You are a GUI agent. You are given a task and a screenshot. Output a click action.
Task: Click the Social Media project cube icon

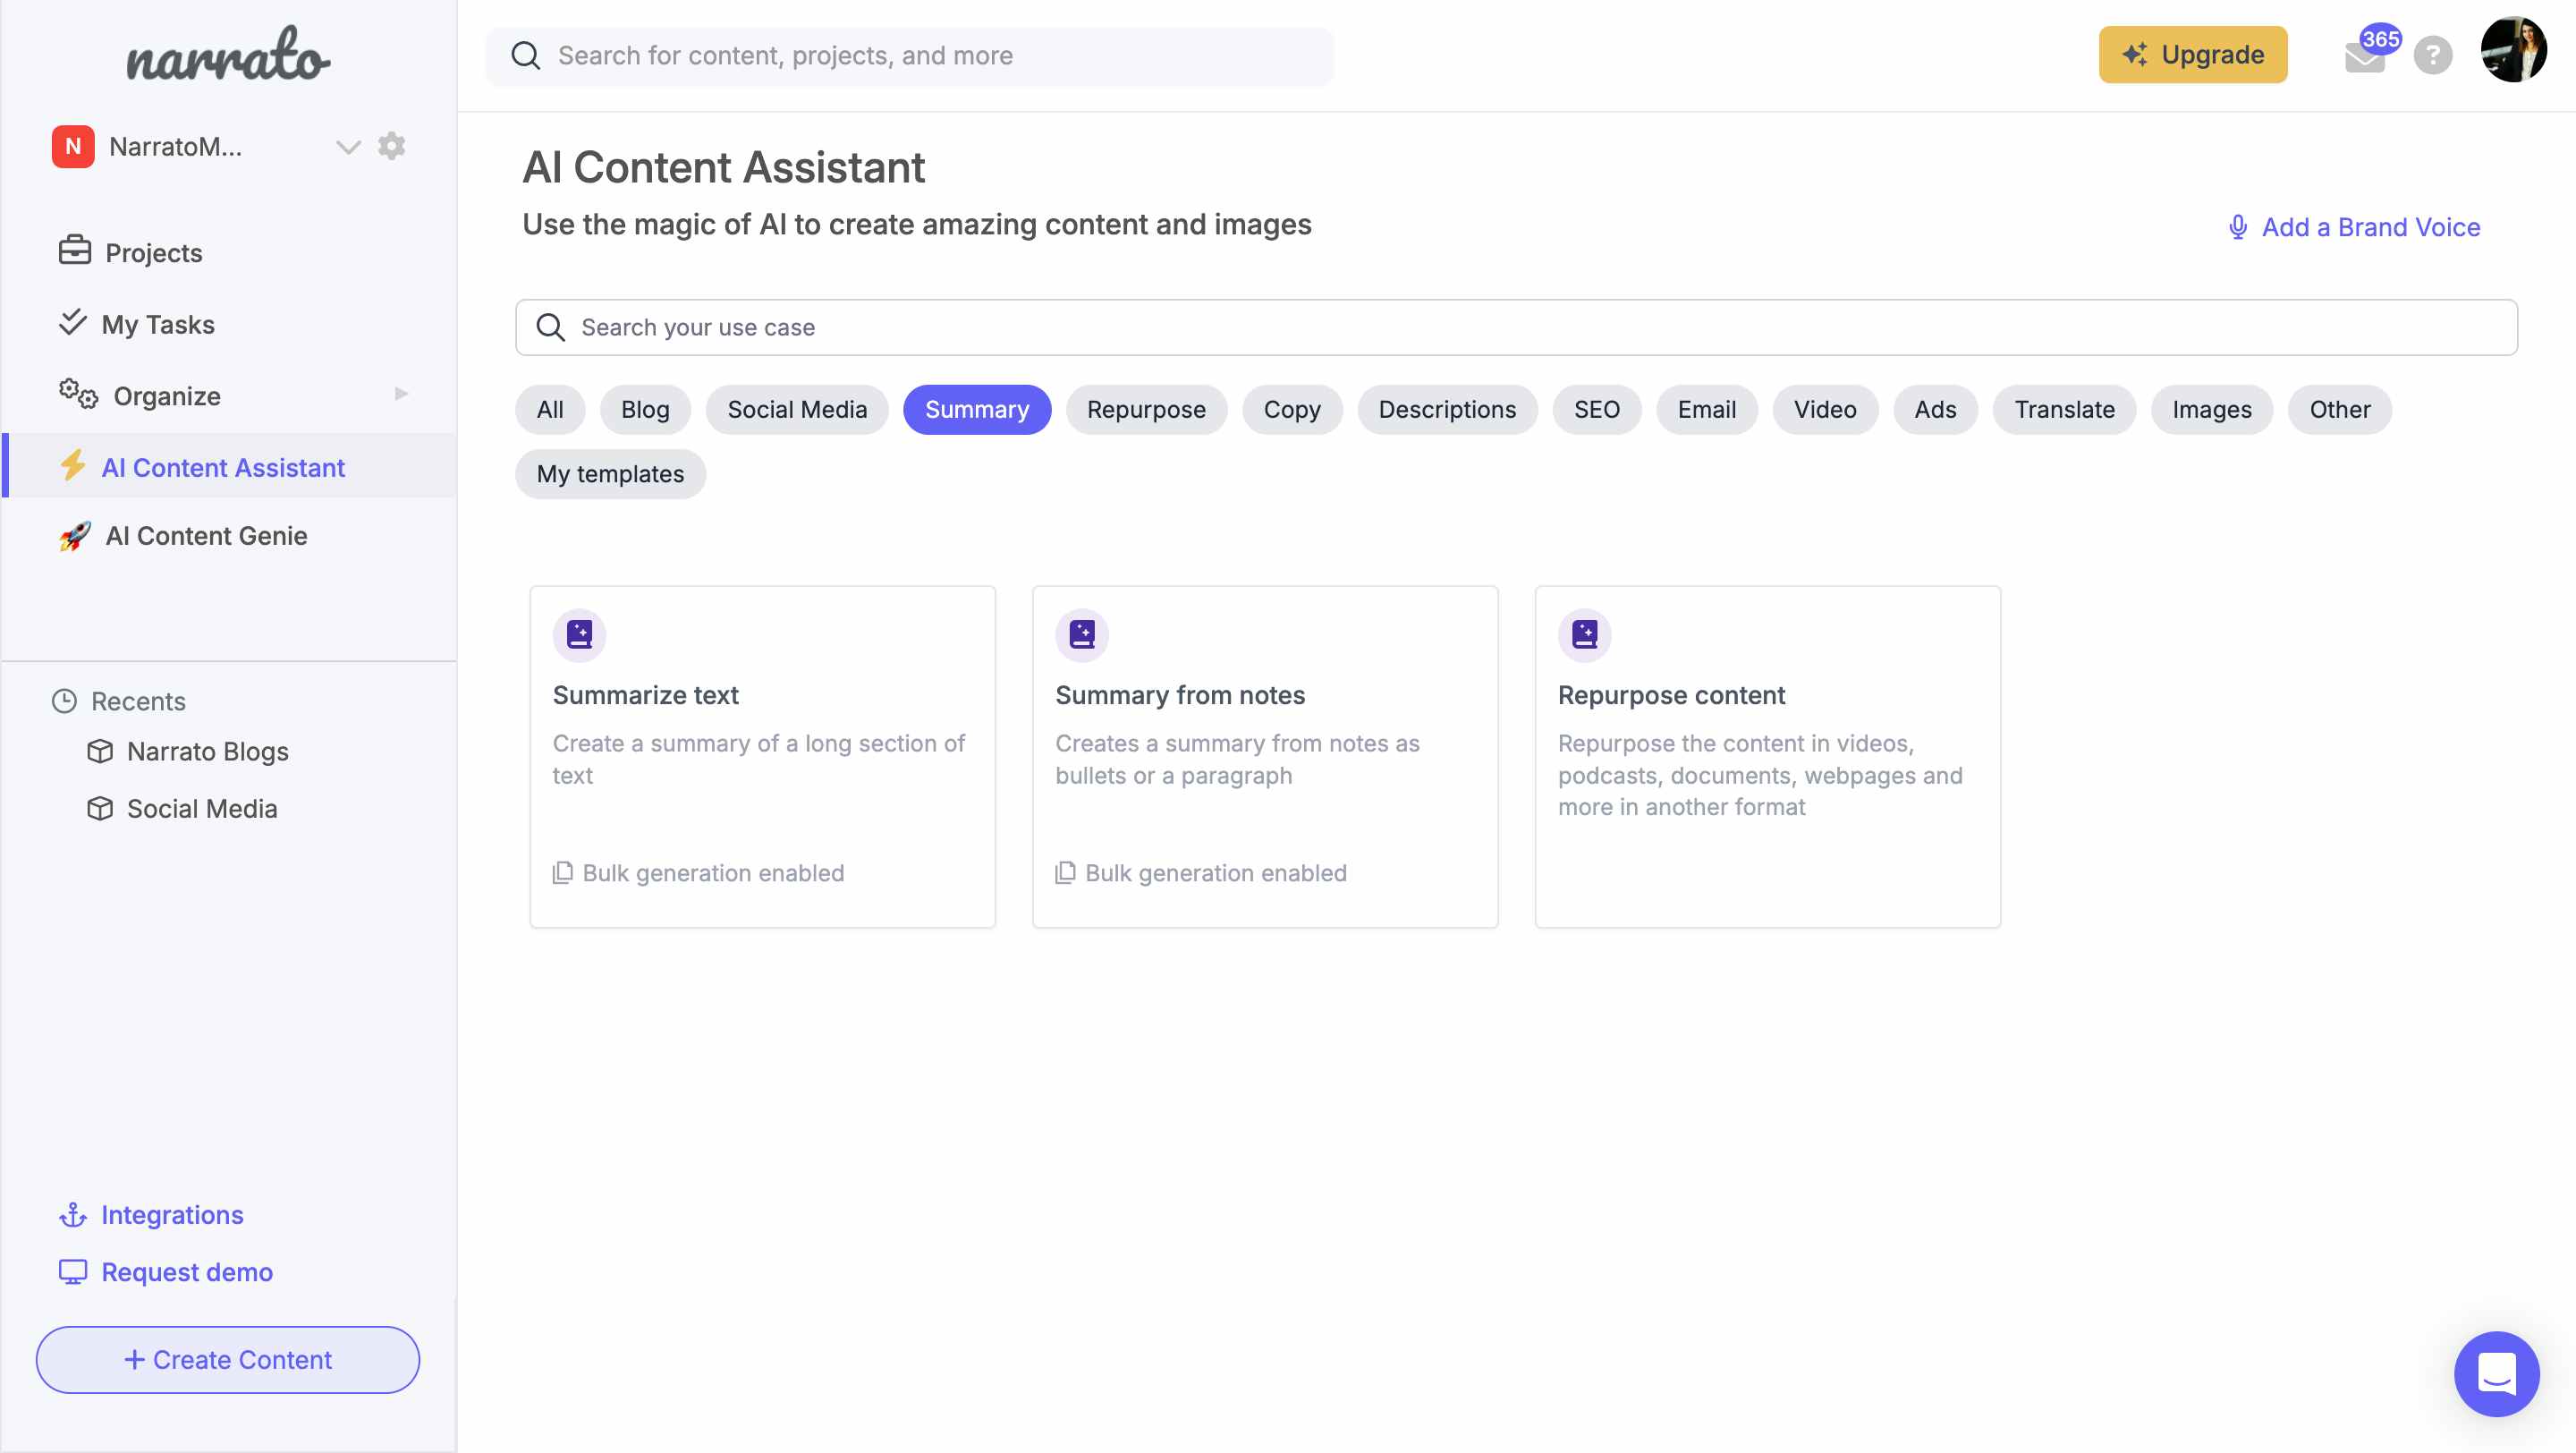point(100,808)
